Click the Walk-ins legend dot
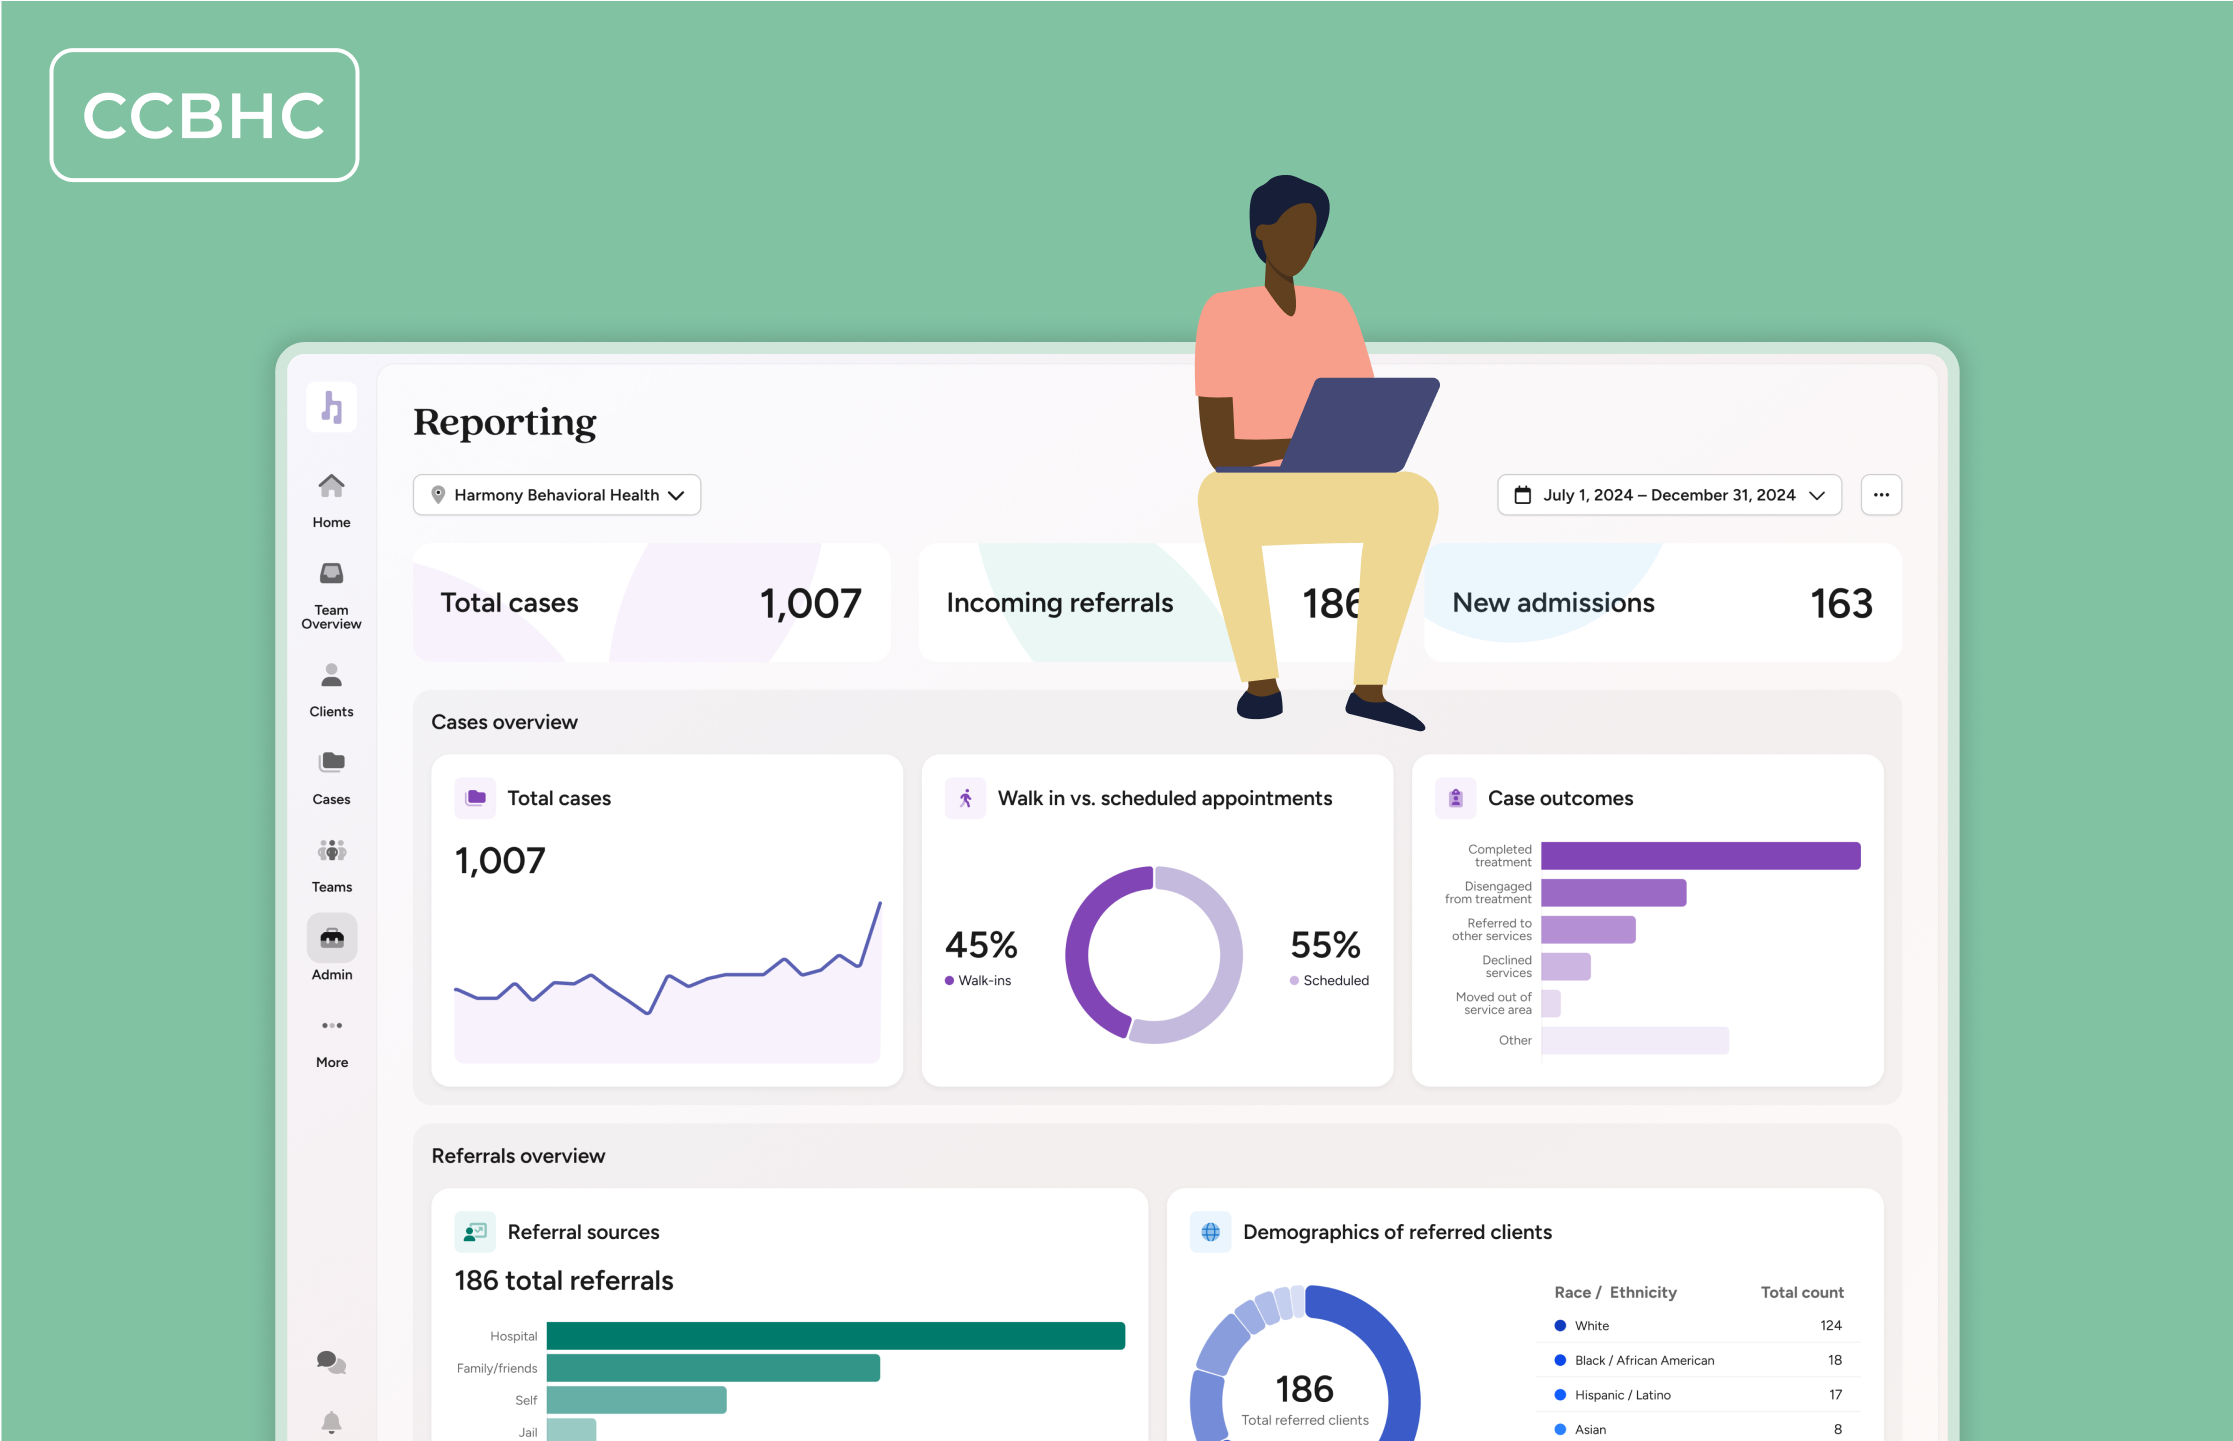Viewport: 2233px width, 1441px height. coord(949,981)
